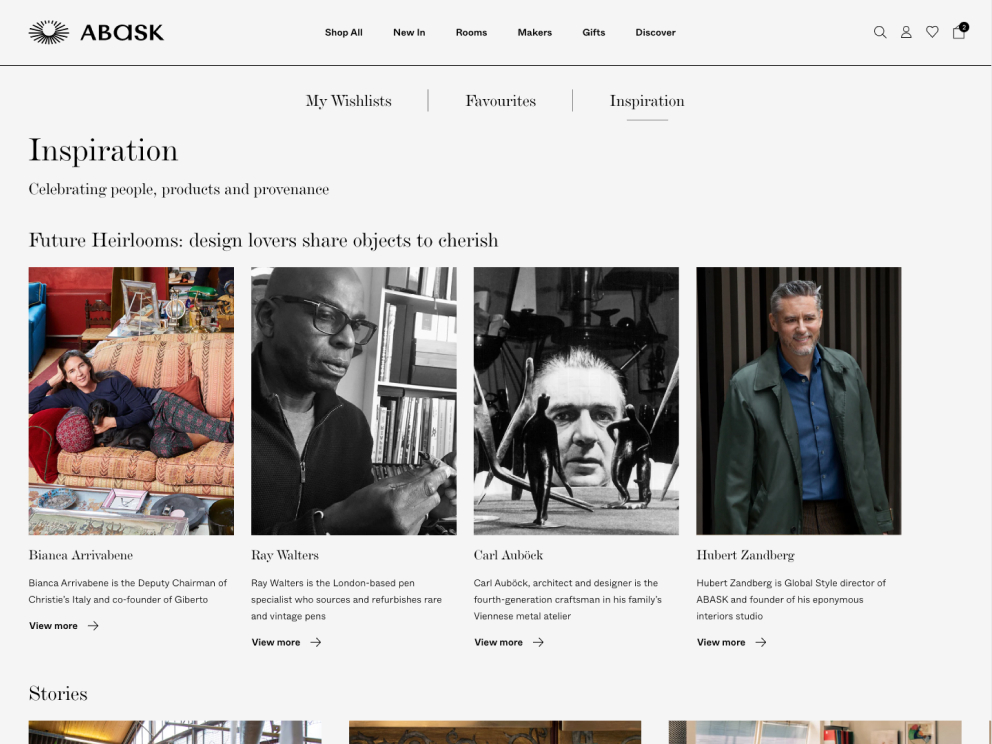Viewport: 992px width, 744px height.
Task: Open the New In menu
Action: pos(409,33)
